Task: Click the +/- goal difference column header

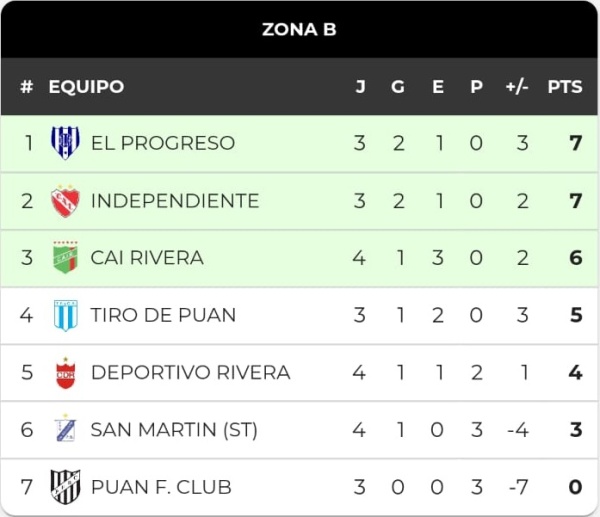Action: [517, 87]
